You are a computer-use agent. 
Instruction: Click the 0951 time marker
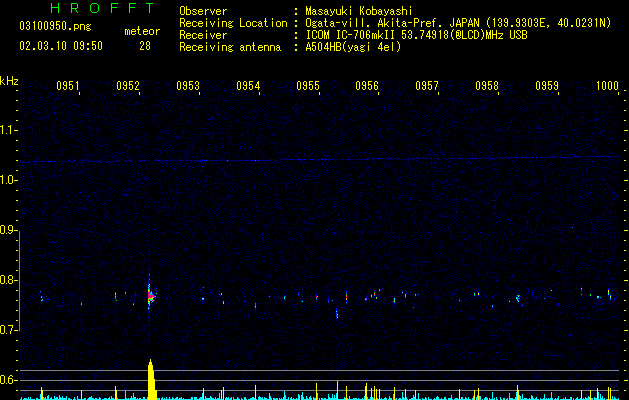tap(67, 85)
